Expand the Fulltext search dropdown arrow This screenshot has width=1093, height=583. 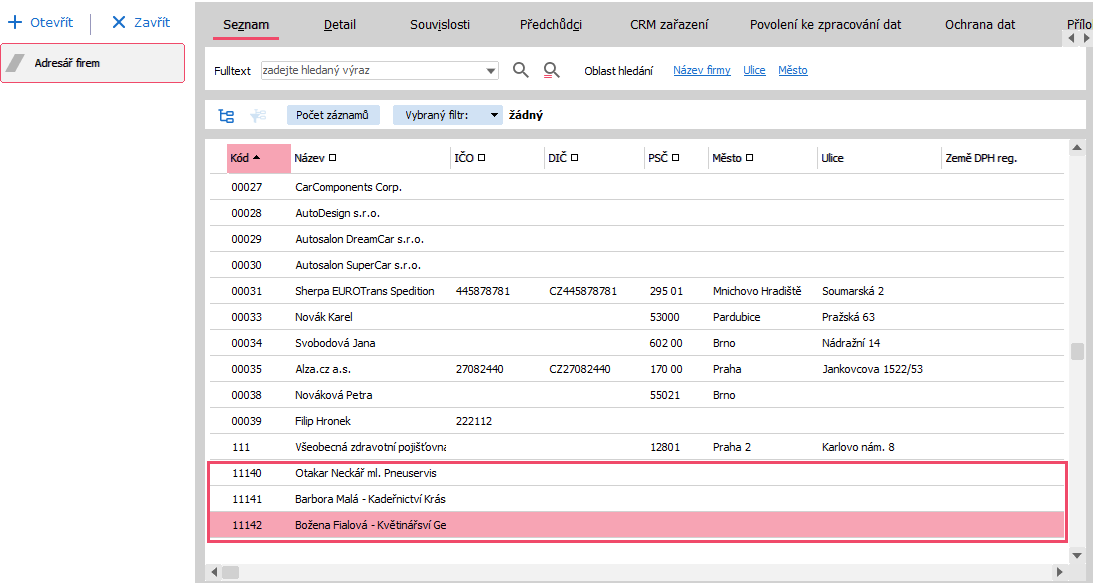click(x=491, y=71)
